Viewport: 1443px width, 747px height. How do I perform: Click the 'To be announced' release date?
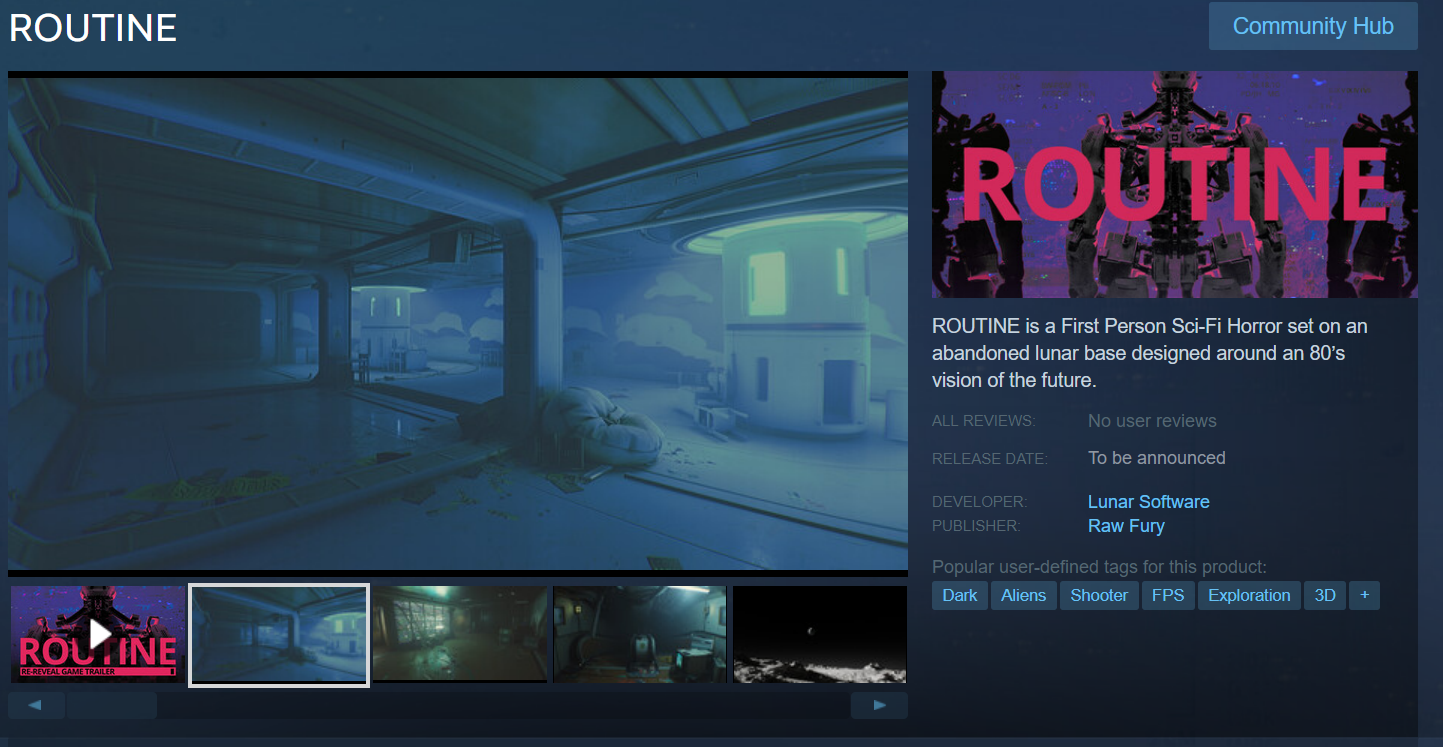(x=1156, y=458)
